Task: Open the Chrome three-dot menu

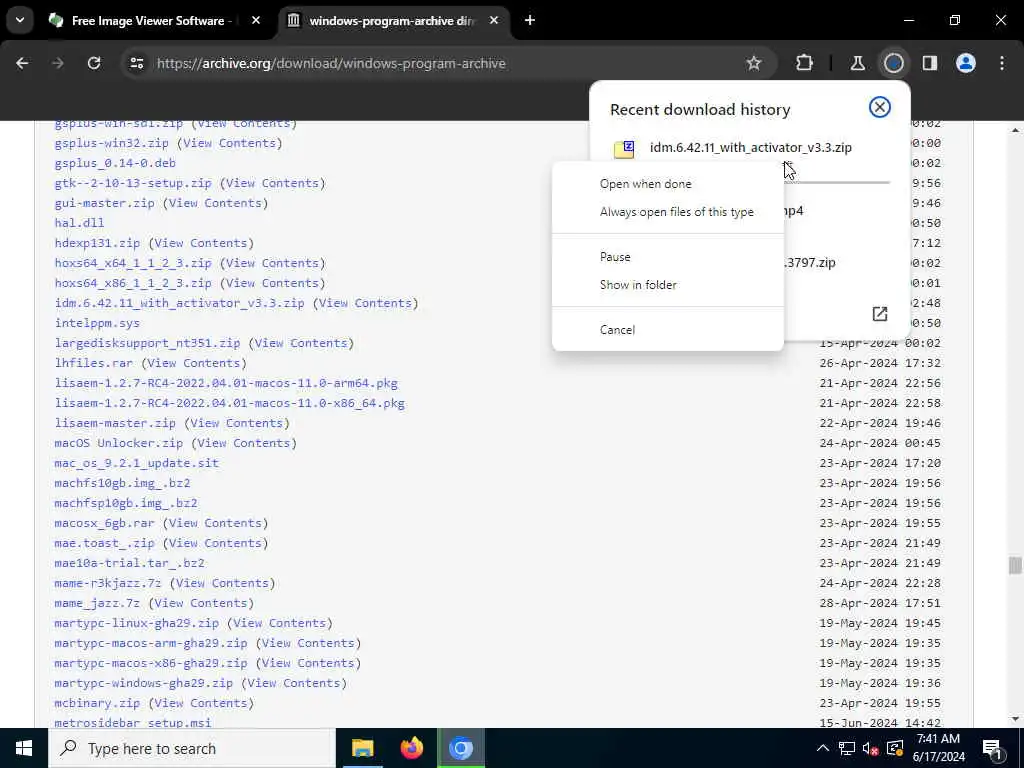Action: click(1002, 63)
